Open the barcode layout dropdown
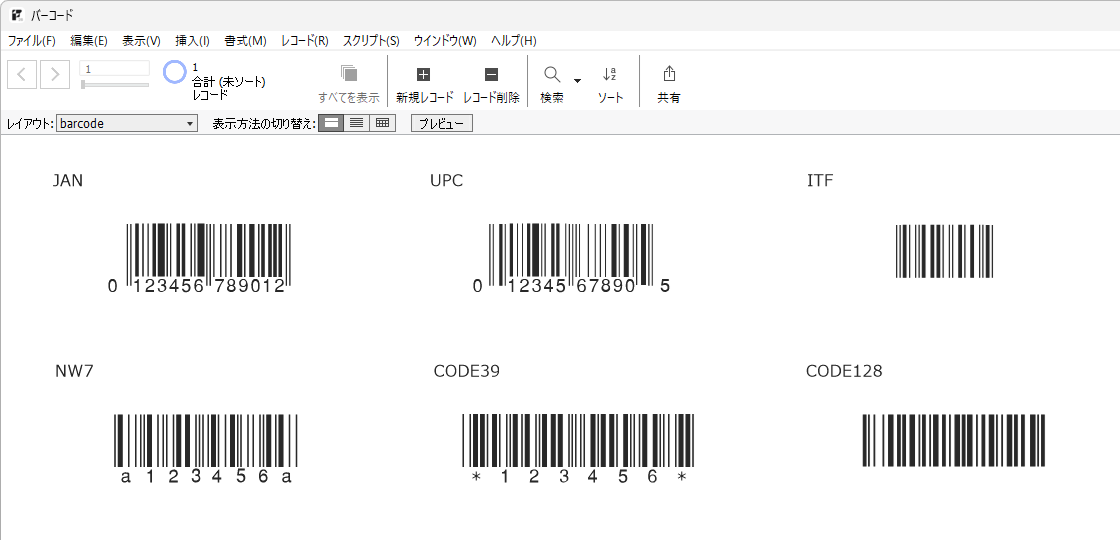Viewport: 1120px width, 540px height. click(127, 124)
